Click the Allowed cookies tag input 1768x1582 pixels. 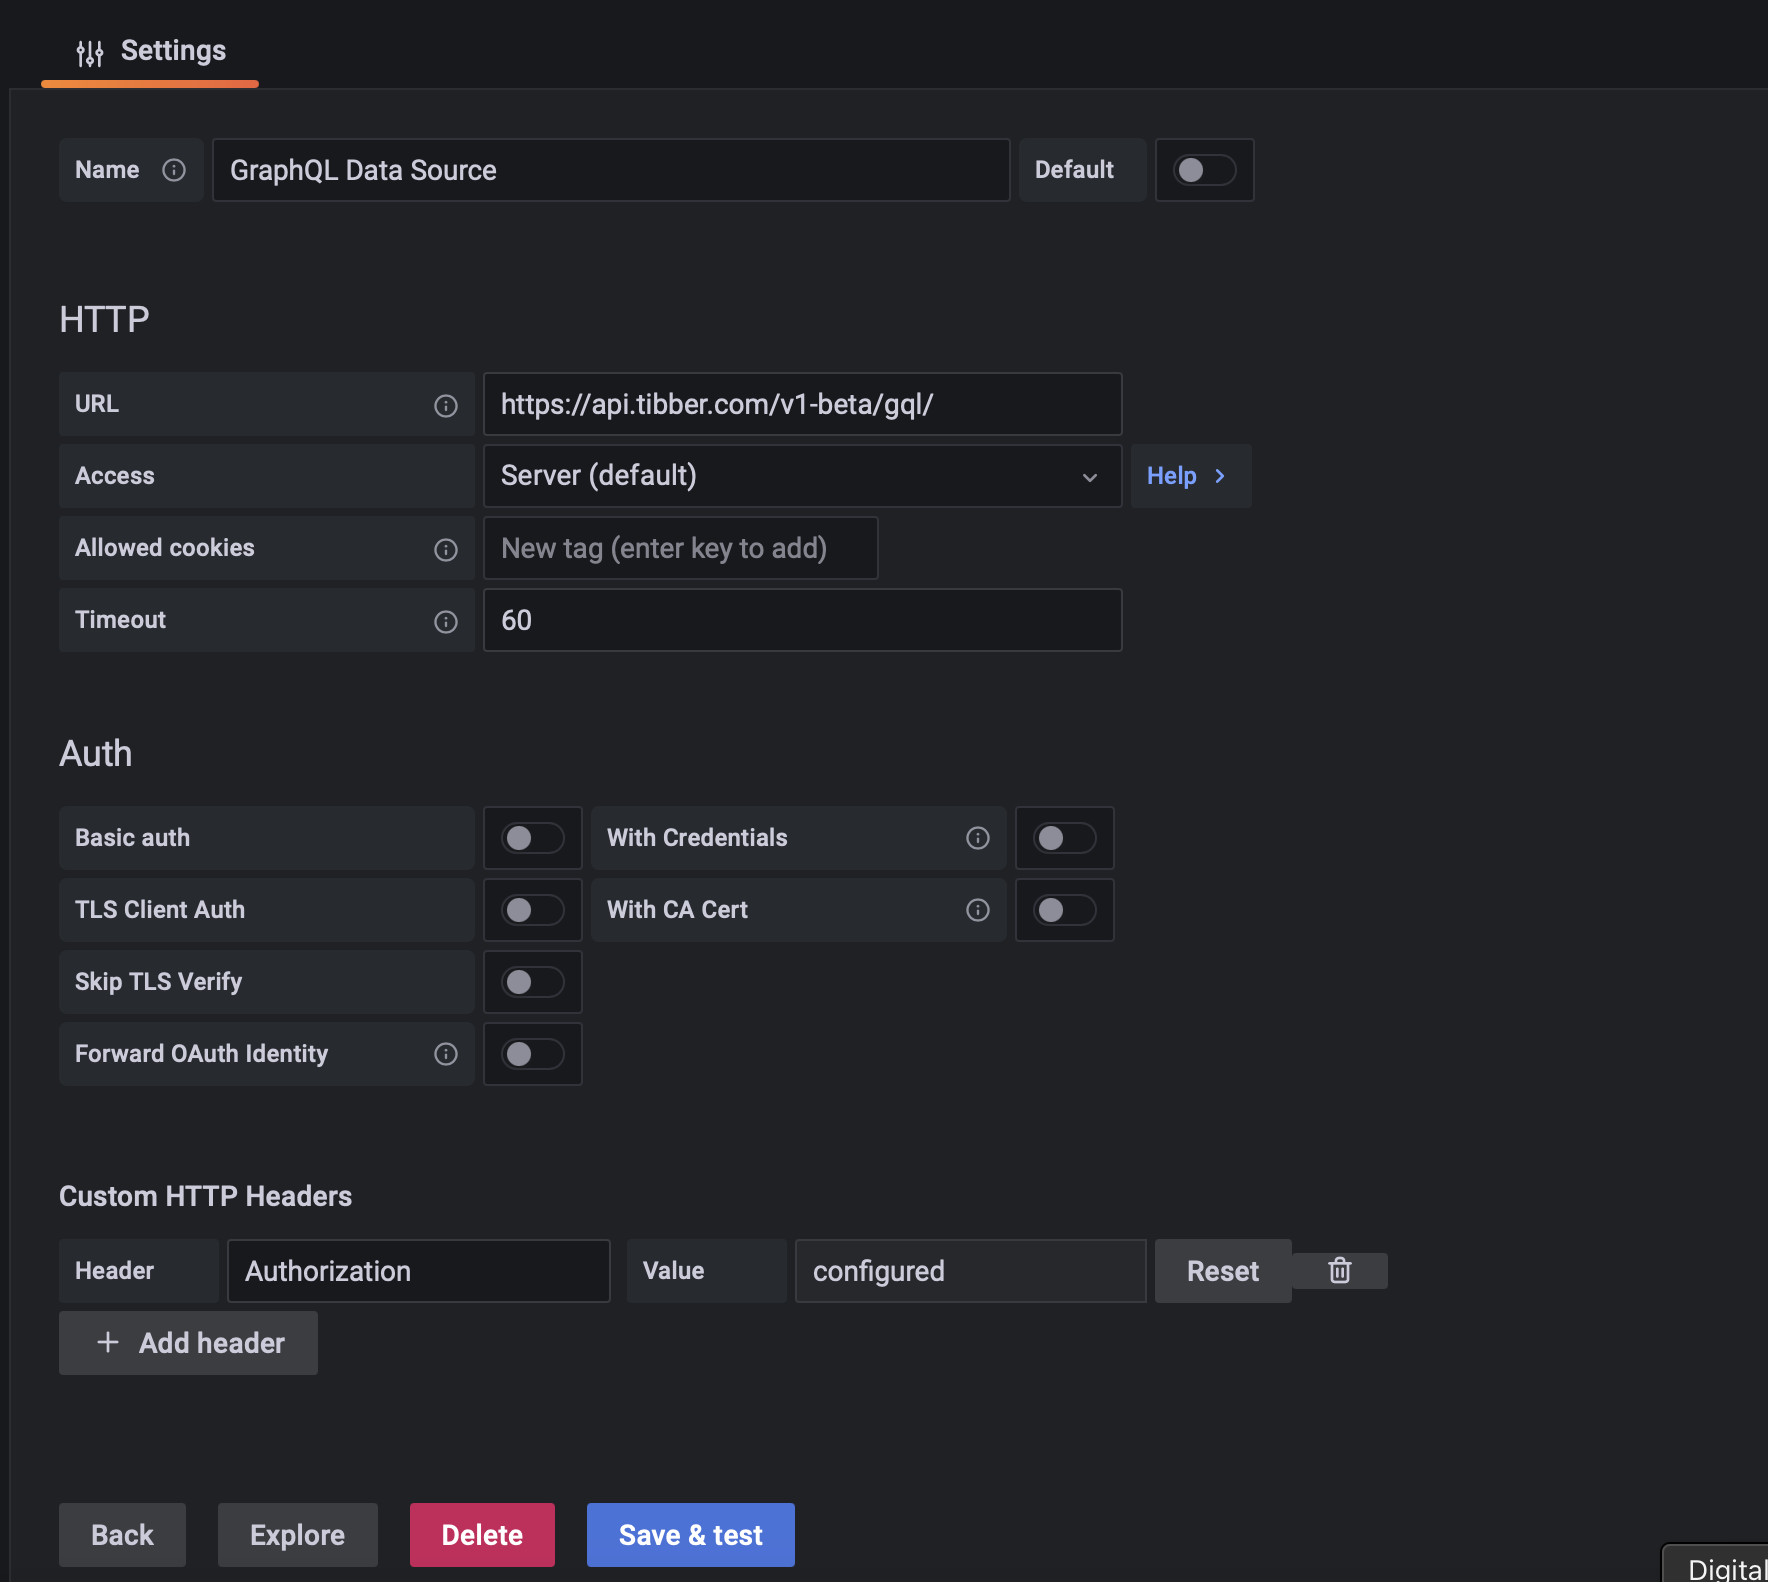(680, 548)
